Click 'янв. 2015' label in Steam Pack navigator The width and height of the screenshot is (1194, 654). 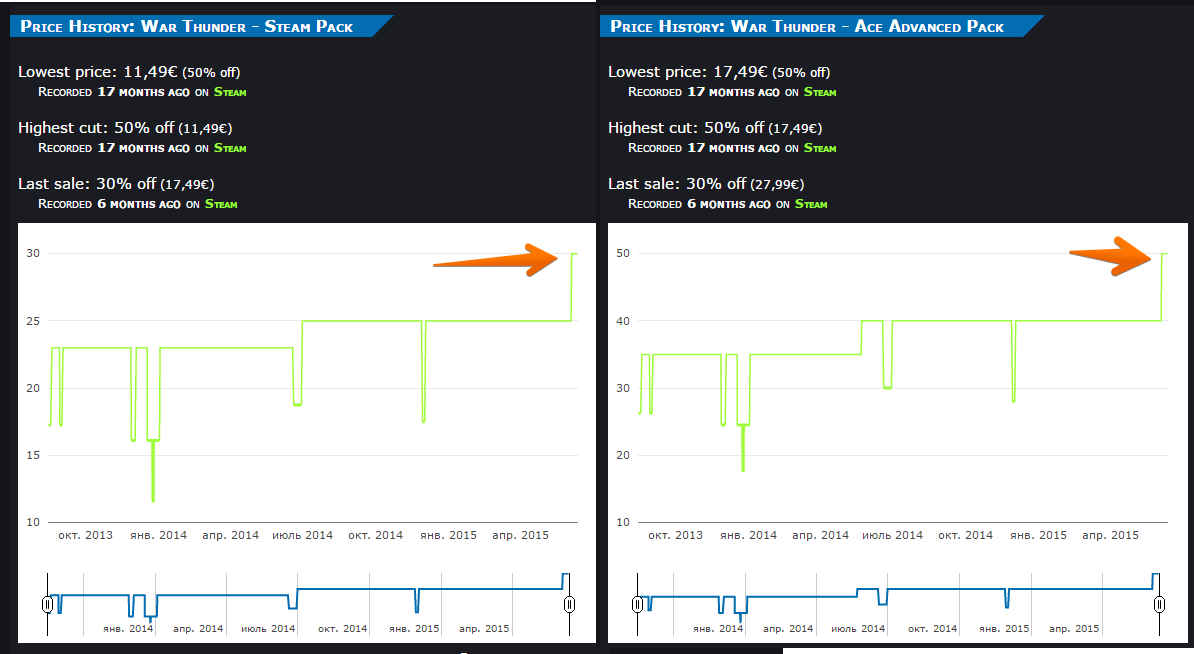[x=414, y=629]
